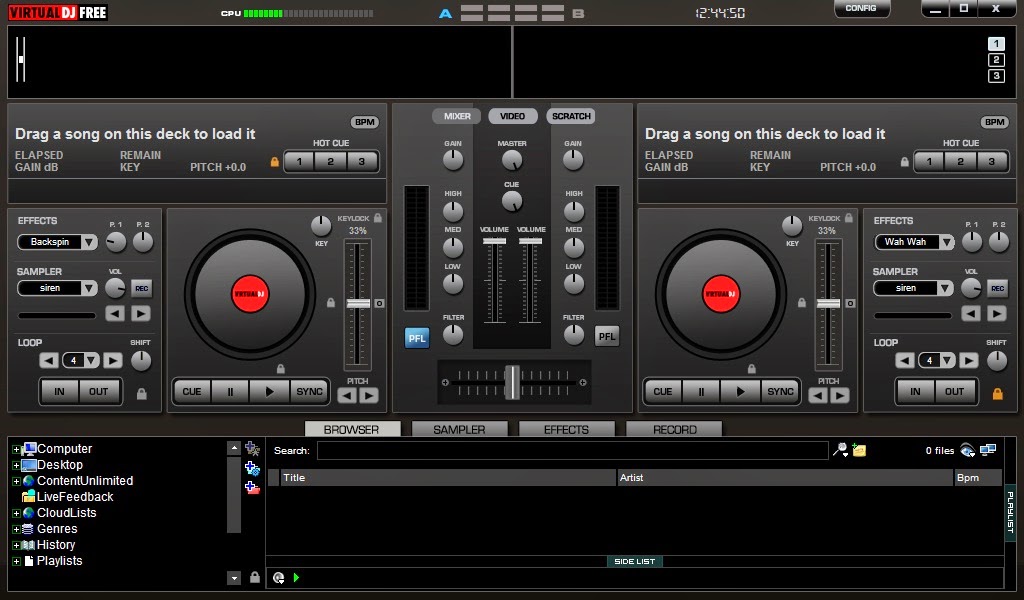
Task: Pause the left deck
Action: click(x=230, y=392)
